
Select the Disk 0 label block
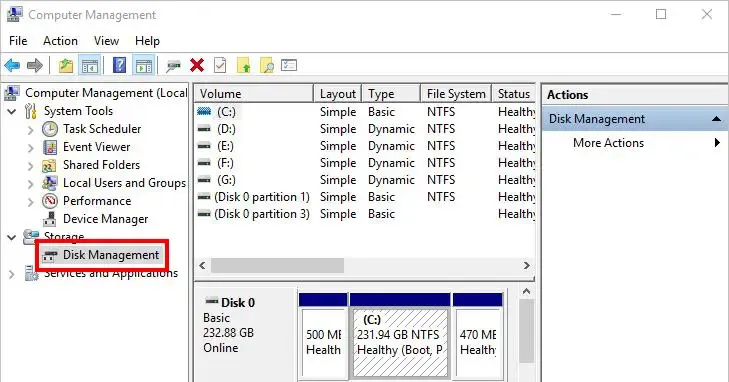coord(245,335)
